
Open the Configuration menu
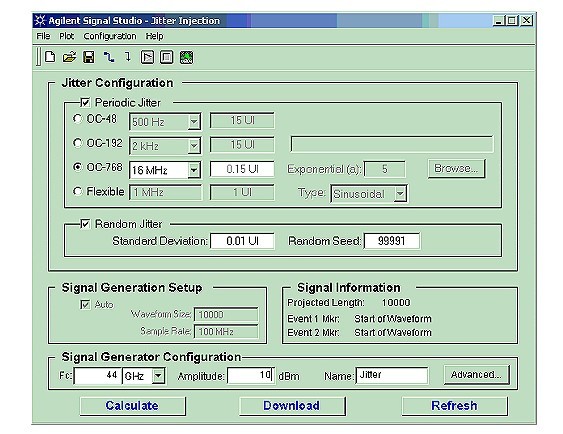coord(110,36)
